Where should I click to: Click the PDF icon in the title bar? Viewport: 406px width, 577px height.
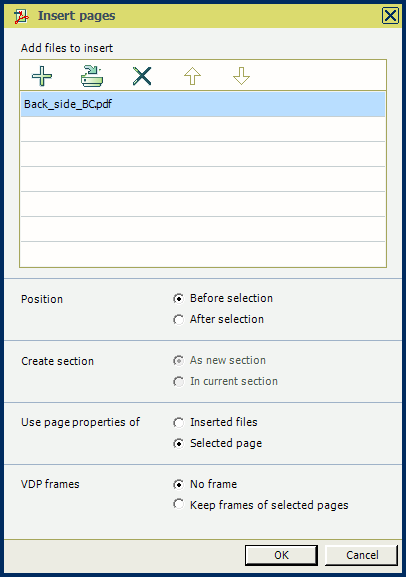(x=21, y=16)
